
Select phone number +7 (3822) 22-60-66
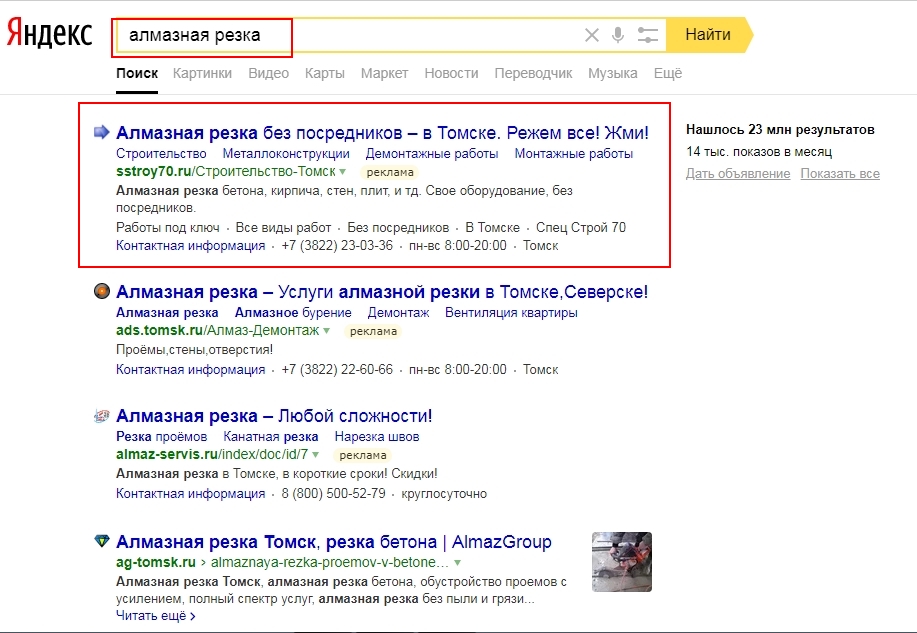click(x=337, y=370)
